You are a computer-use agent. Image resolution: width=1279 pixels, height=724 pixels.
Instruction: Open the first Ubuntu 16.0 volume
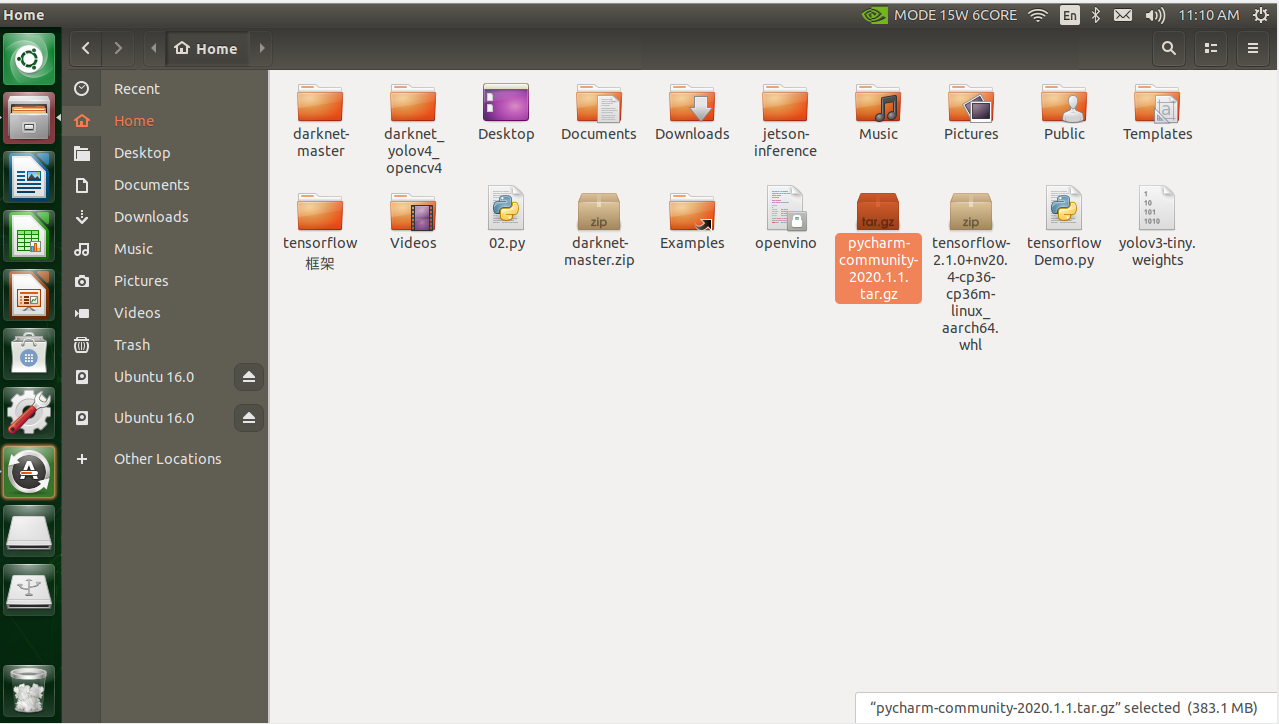(x=154, y=377)
